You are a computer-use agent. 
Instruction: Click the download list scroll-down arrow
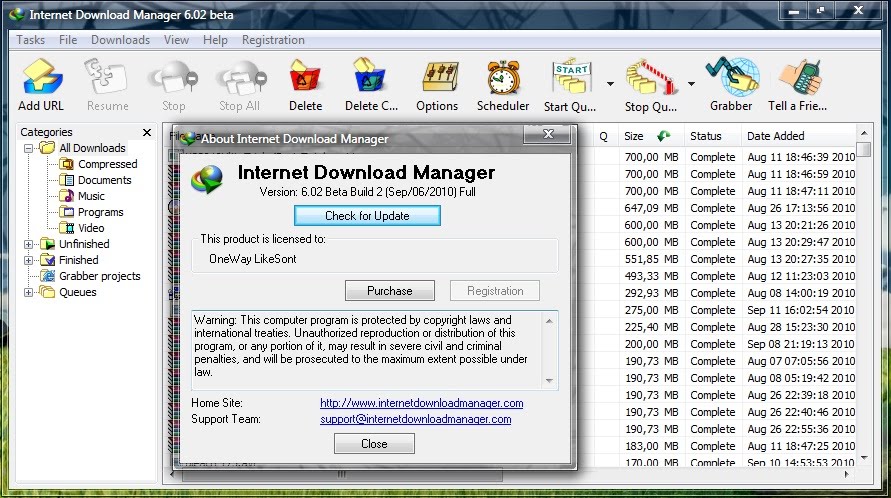[x=864, y=458]
